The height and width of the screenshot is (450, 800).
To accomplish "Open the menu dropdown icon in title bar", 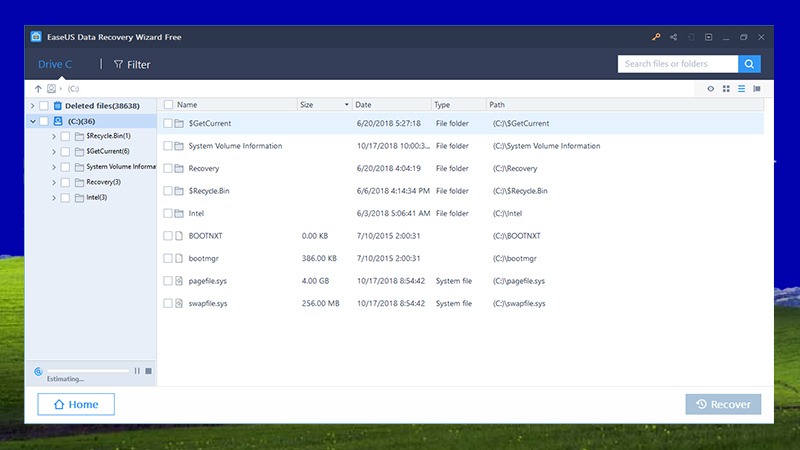I will click(709, 37).
